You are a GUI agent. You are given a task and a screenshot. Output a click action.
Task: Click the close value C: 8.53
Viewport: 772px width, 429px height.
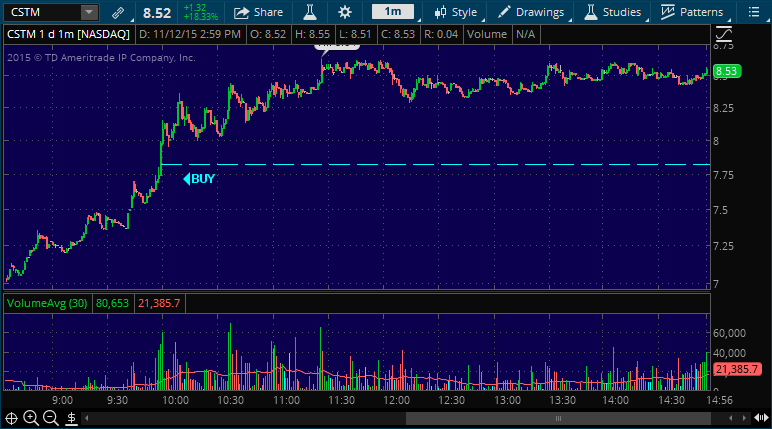pos(398,34)
